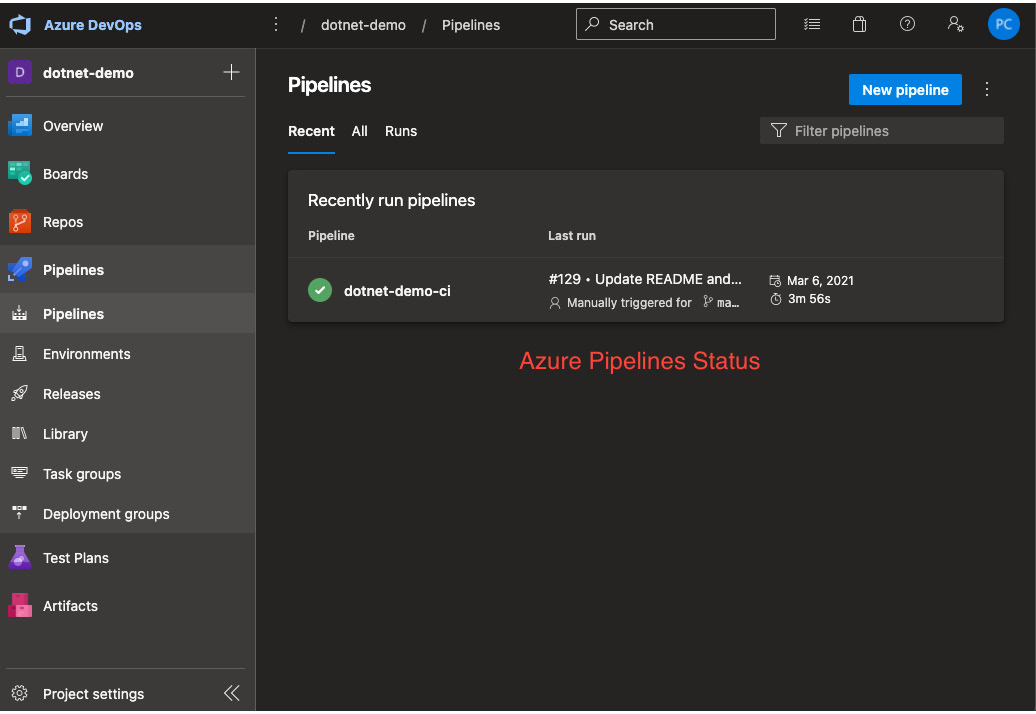Click the green success status icon

(320, 290)
